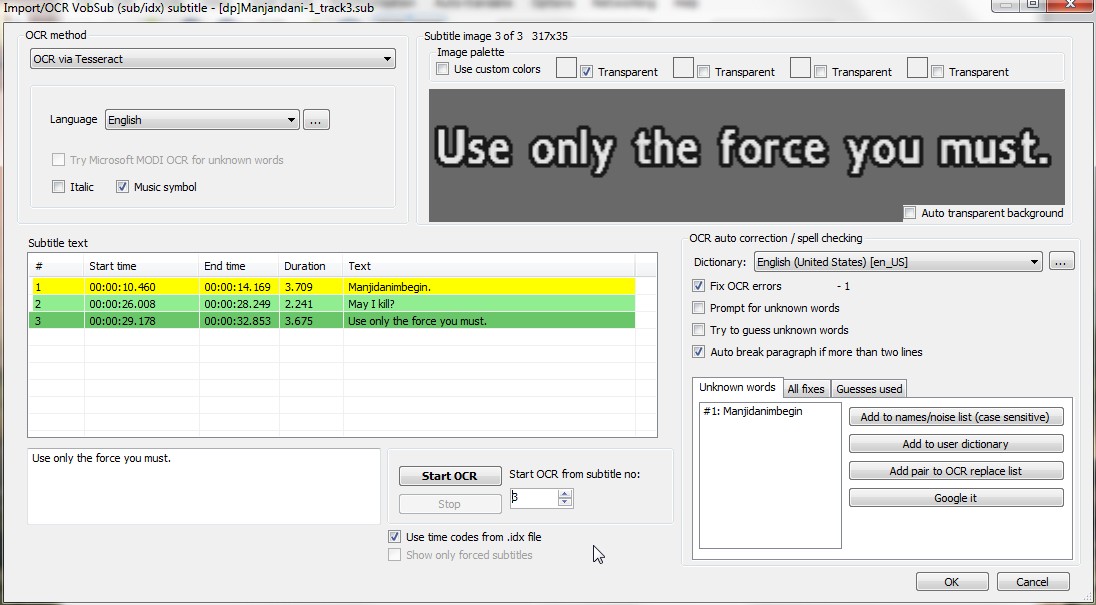
Task: Click the third image palette color swatch
Action: 800,68
